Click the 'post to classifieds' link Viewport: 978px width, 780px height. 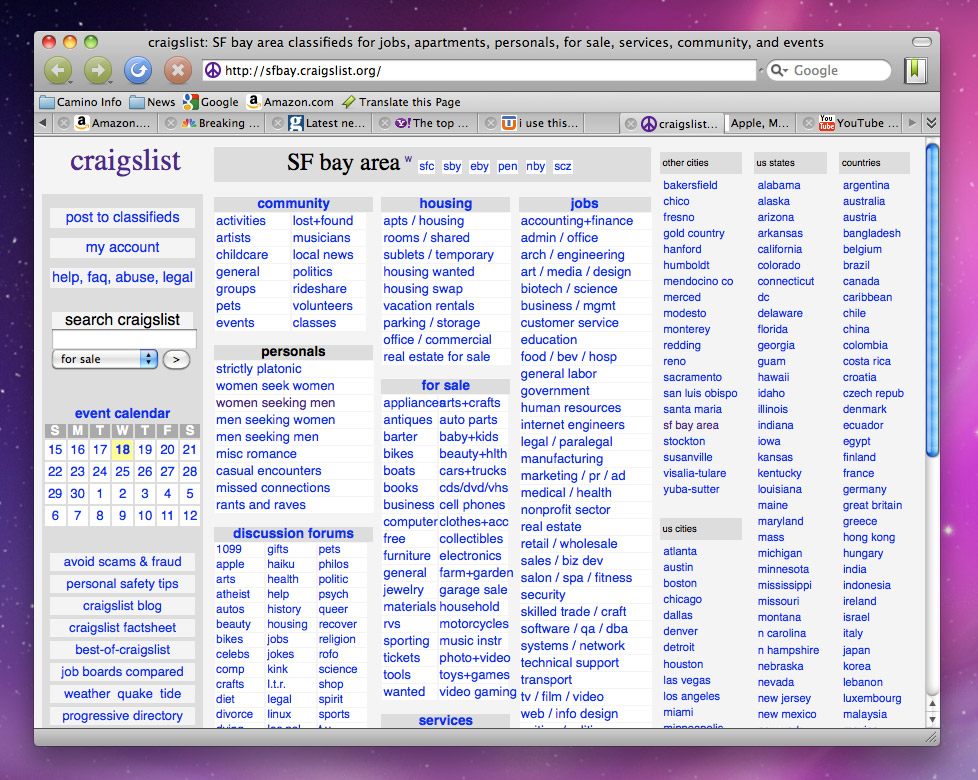[x=122, y=217]
